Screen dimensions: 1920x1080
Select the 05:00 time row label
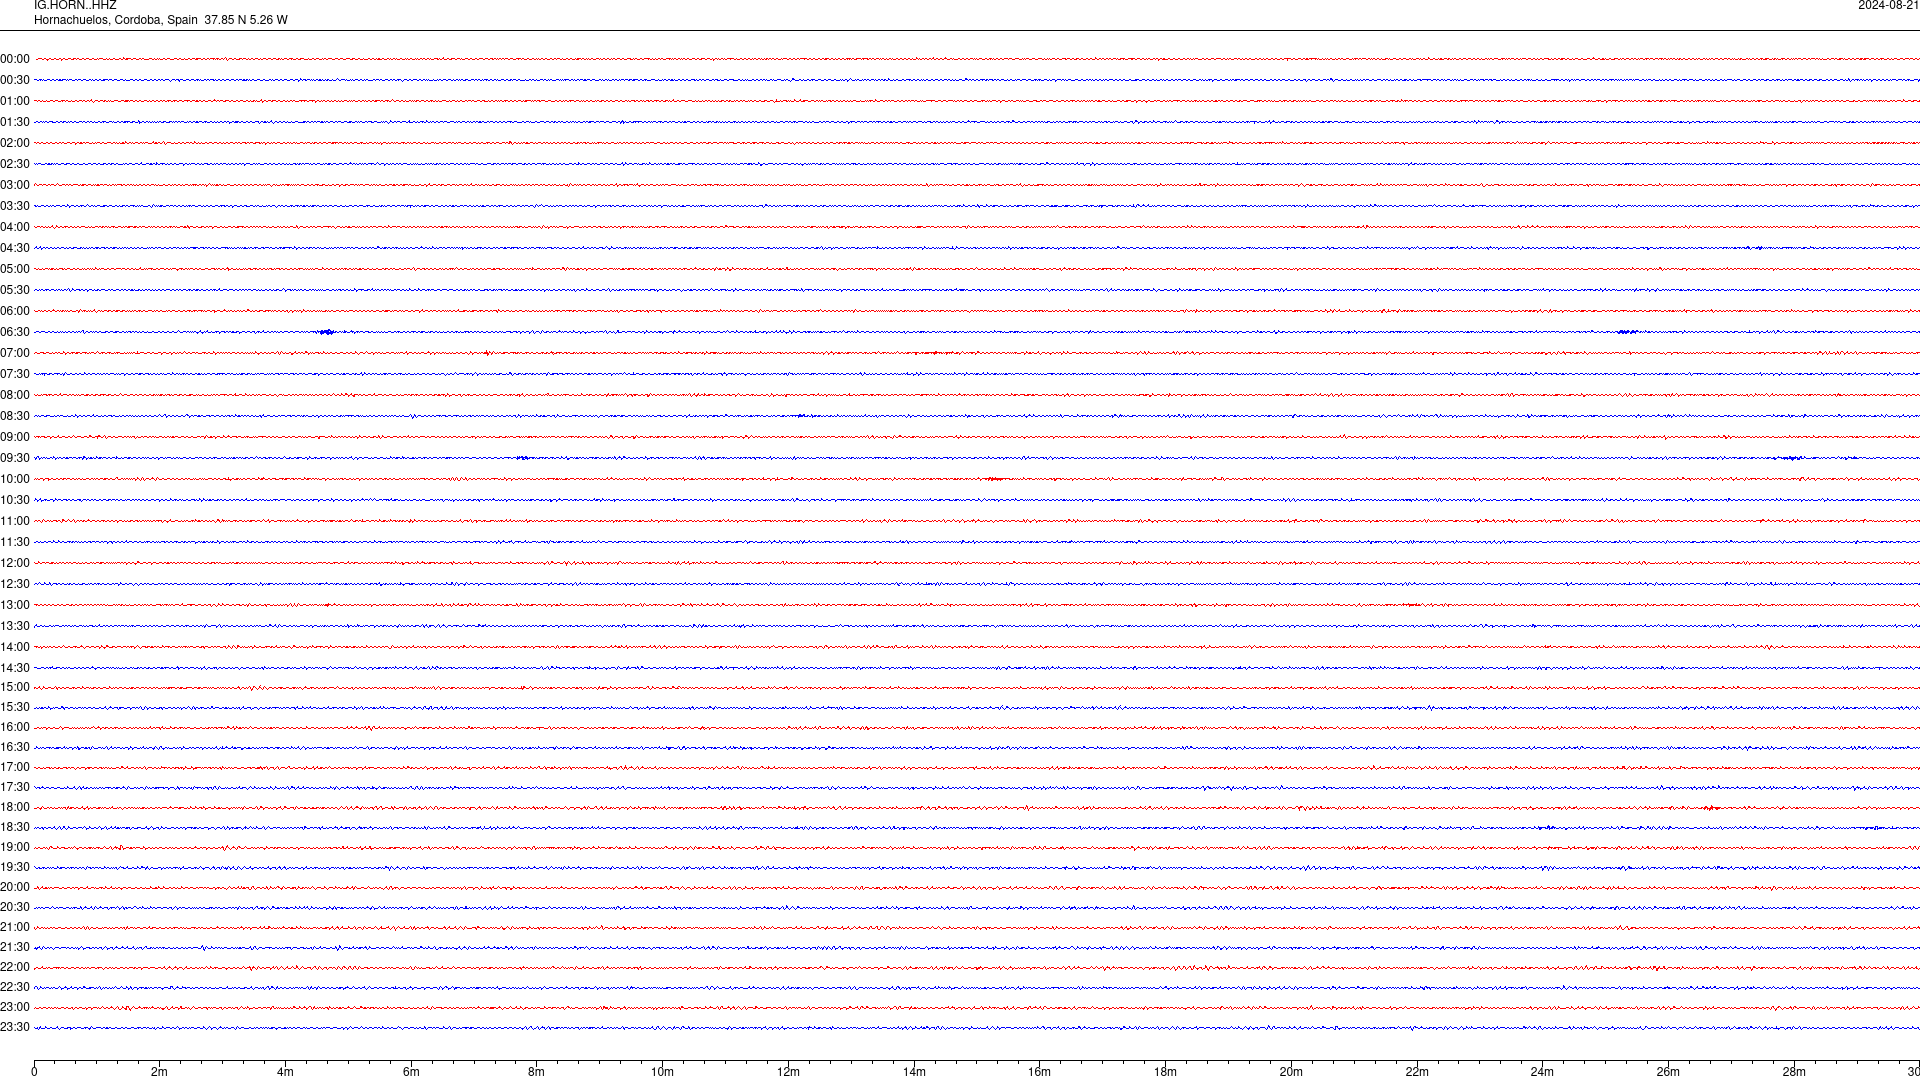[15, 269]
